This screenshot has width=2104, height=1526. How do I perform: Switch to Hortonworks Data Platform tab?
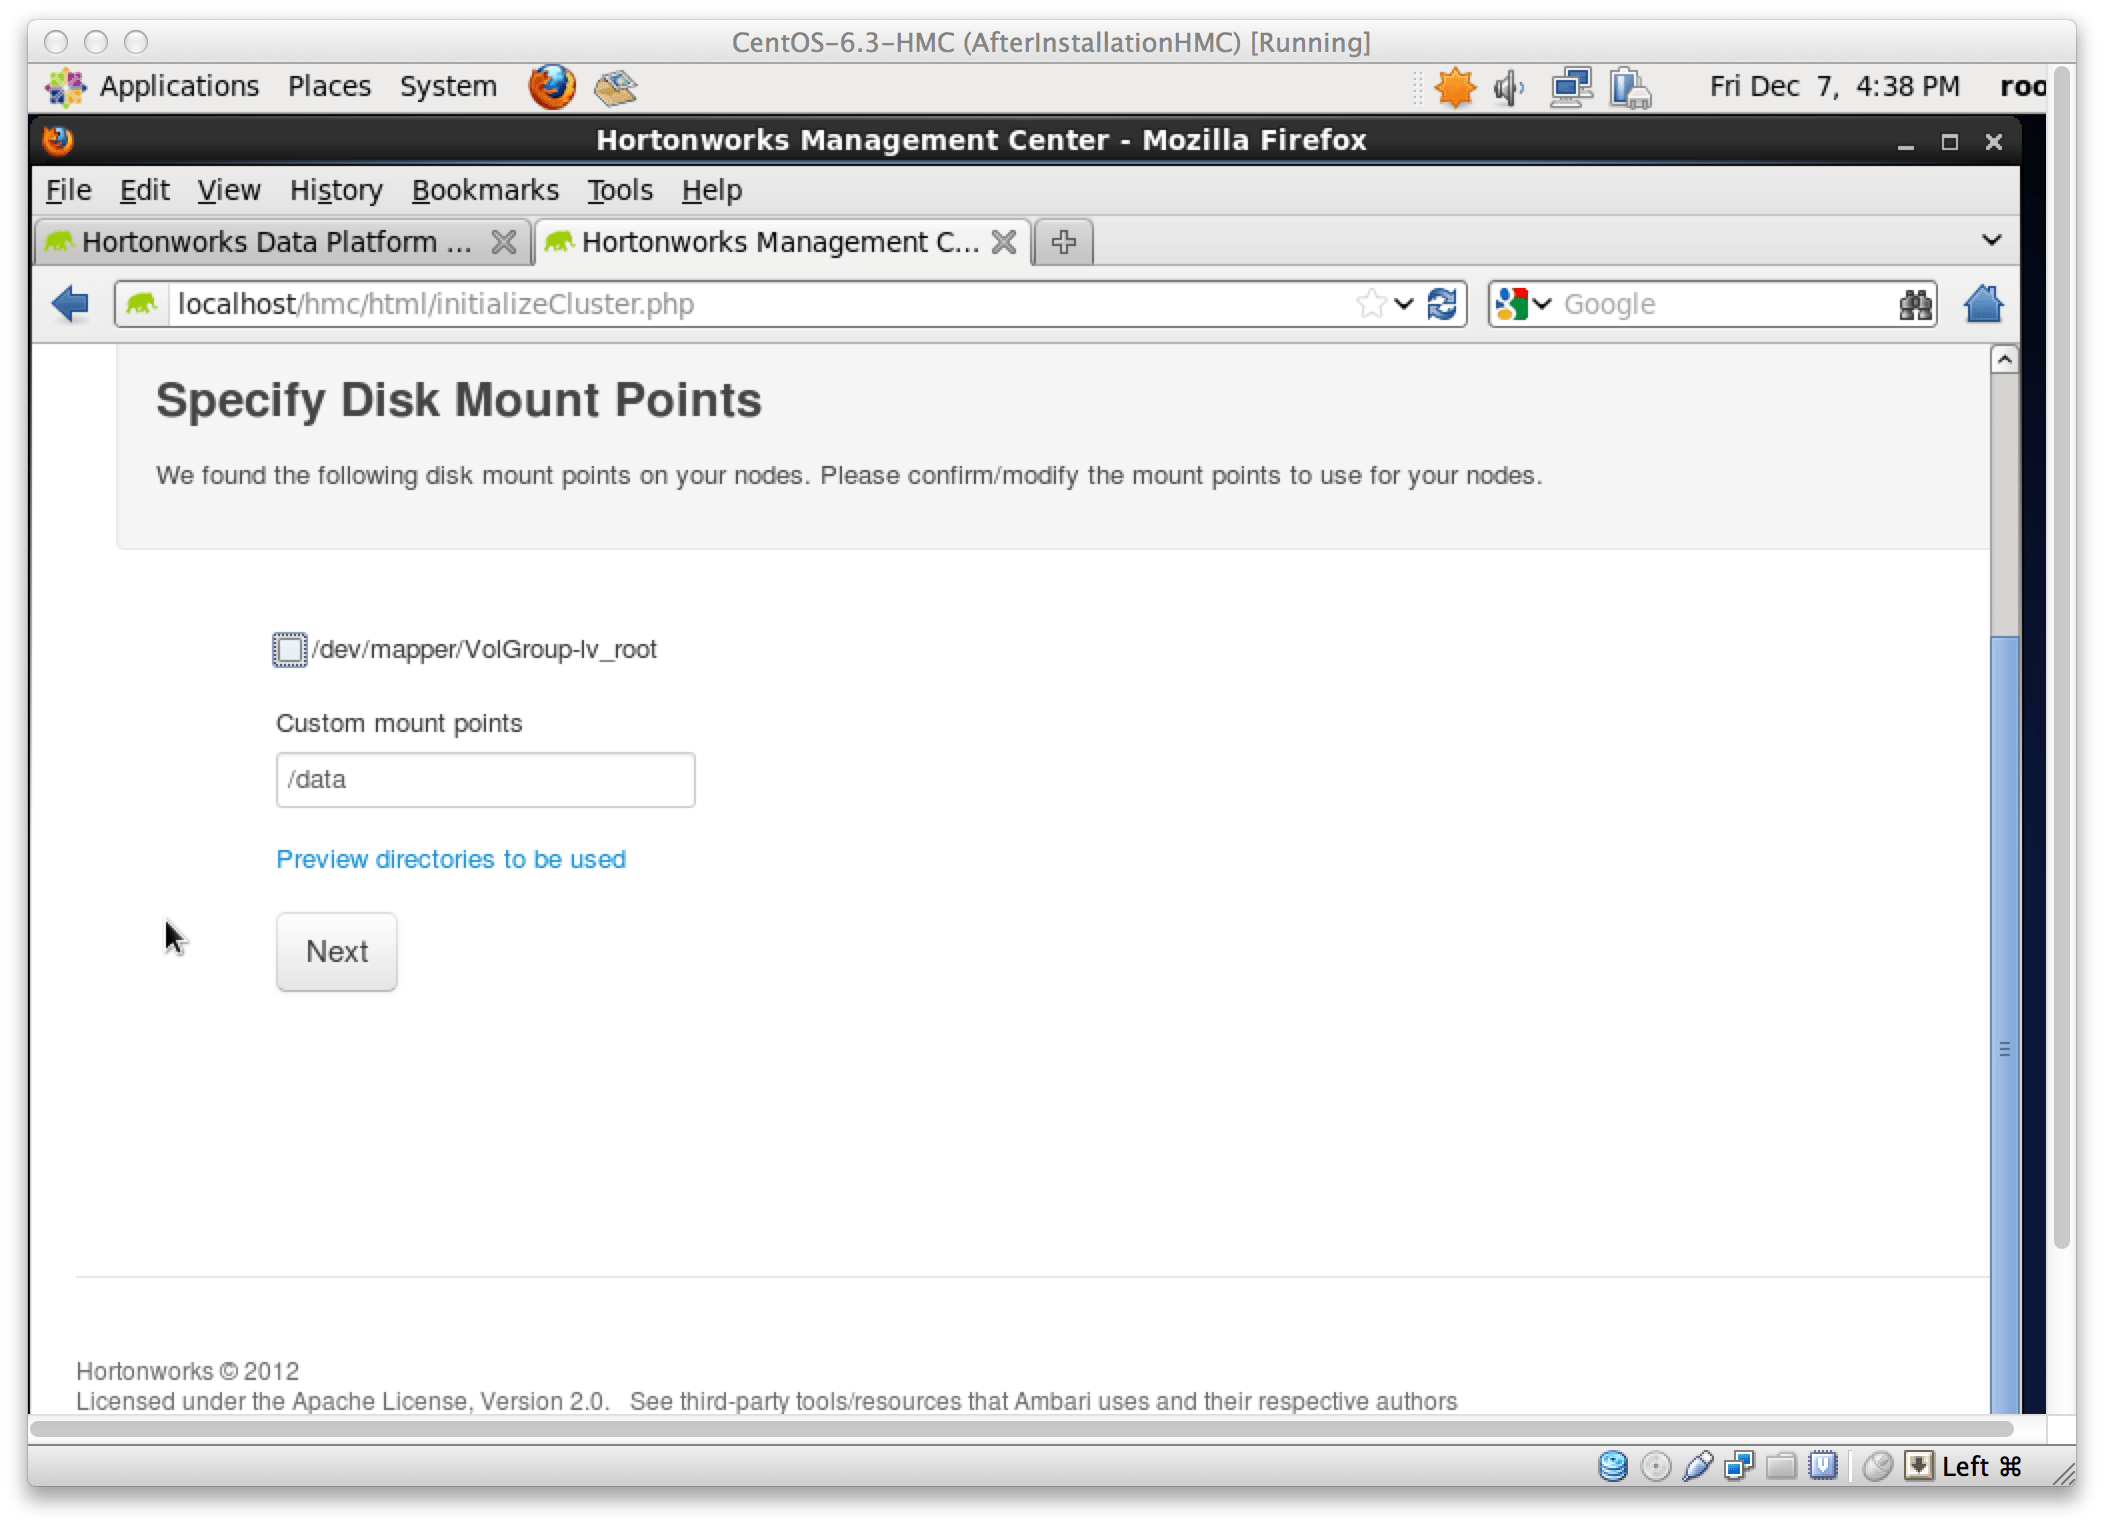(276, 242)
